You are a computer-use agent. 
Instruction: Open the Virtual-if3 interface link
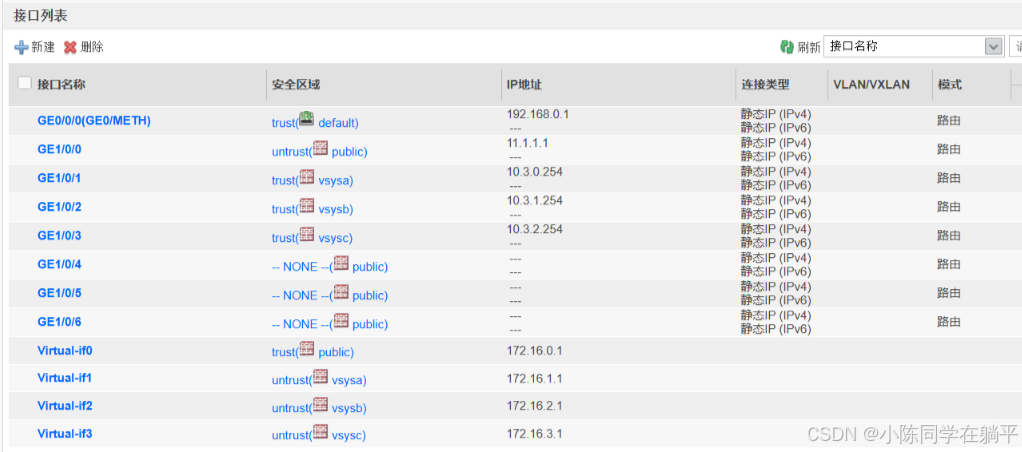pos(65,433)
